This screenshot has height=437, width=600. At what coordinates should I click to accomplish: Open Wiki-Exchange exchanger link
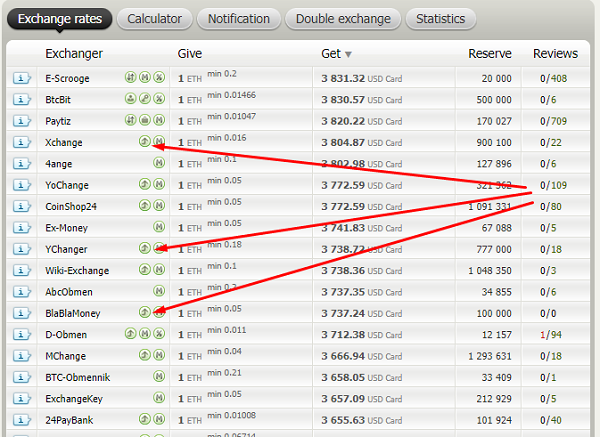[x=77, y=271]
